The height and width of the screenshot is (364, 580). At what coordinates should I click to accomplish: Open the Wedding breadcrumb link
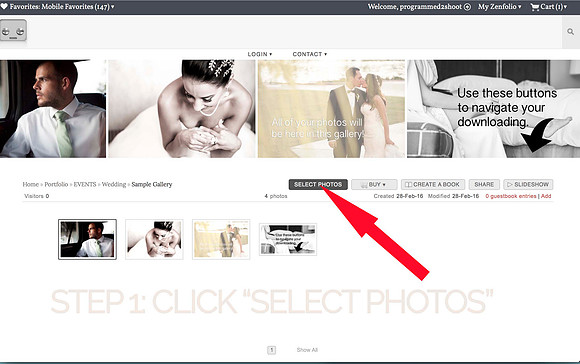coord(114,184)
